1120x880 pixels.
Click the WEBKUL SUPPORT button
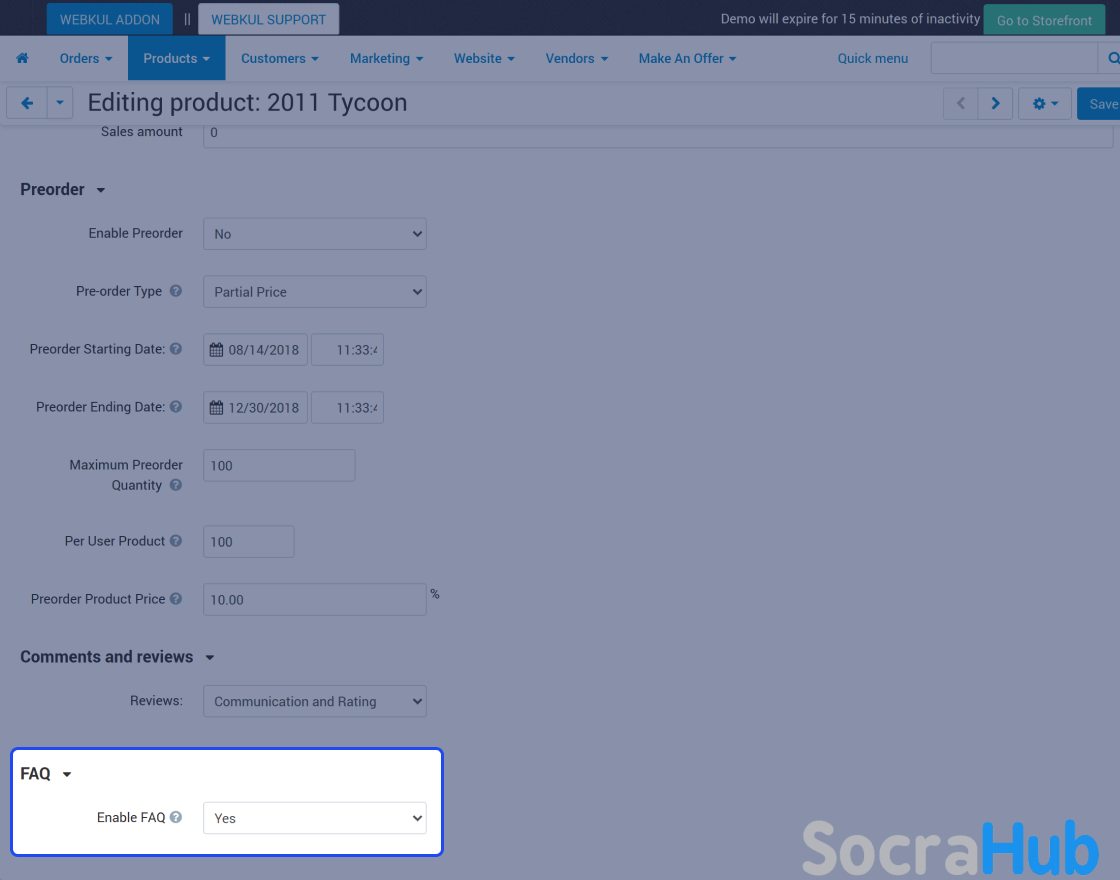pyautogui.click(x=268, y=19)
